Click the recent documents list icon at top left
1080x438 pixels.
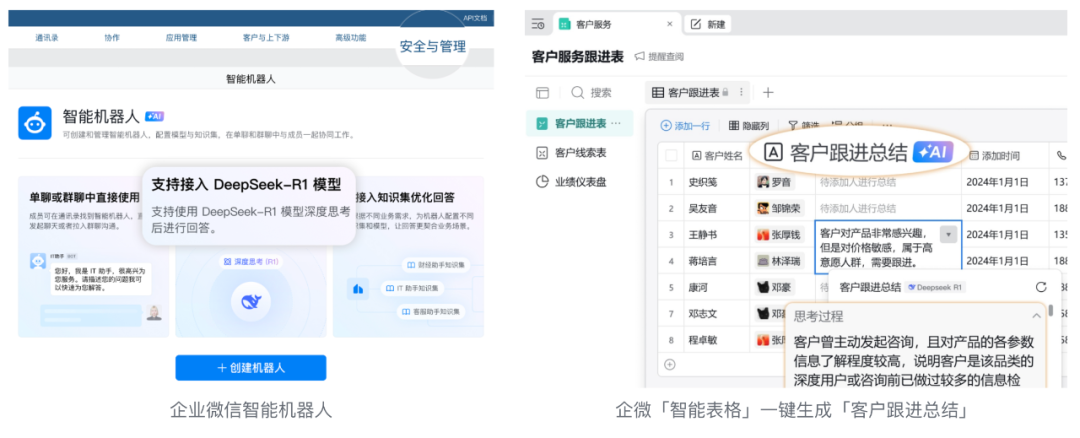point(538,24)
